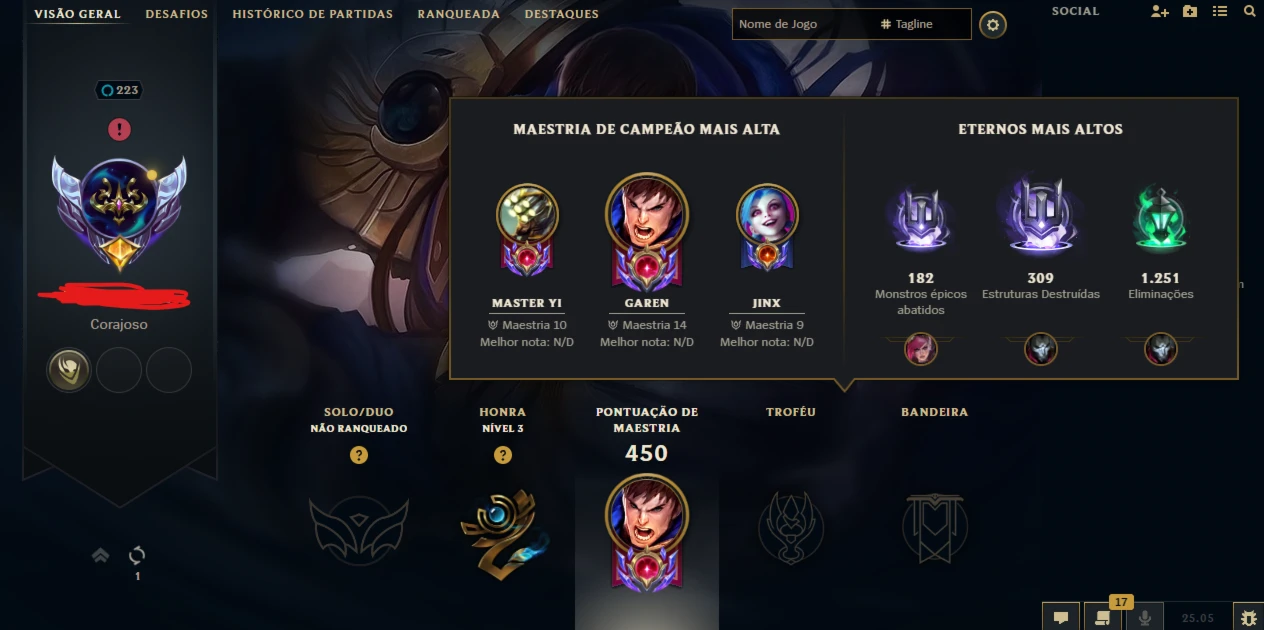Click the add friend icon
1264x630 pixels.
pos(1159,12)
